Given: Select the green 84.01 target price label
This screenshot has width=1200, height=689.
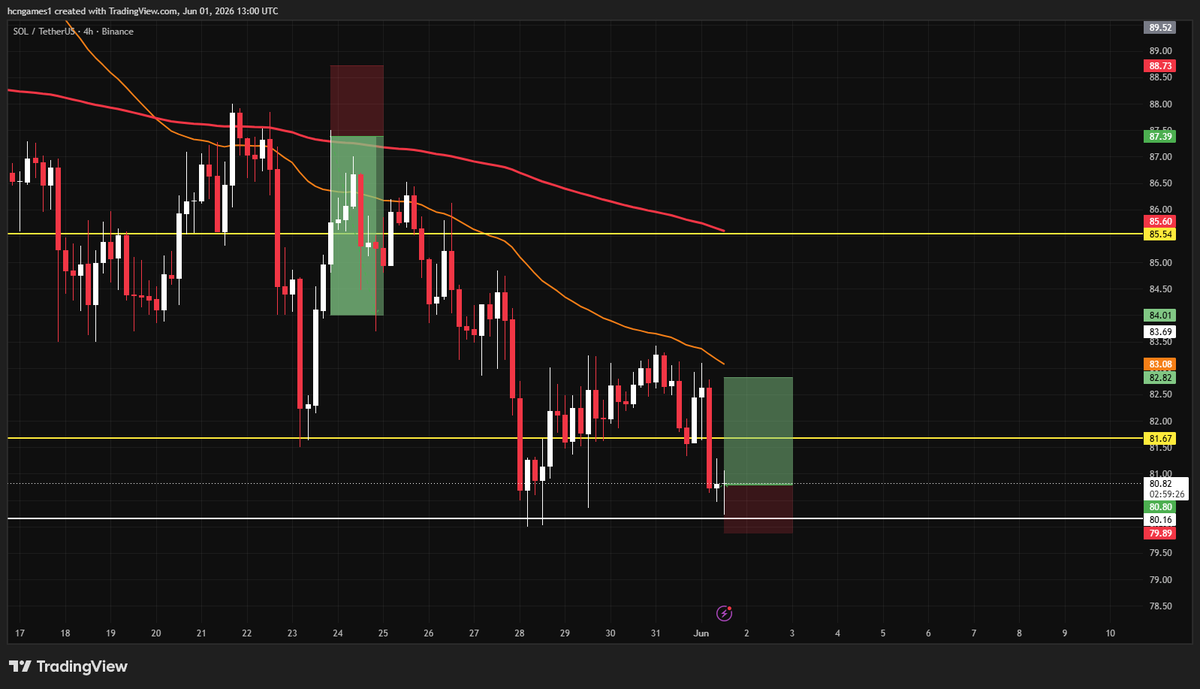Looking at the screenshot, I should click(1161, 315).
